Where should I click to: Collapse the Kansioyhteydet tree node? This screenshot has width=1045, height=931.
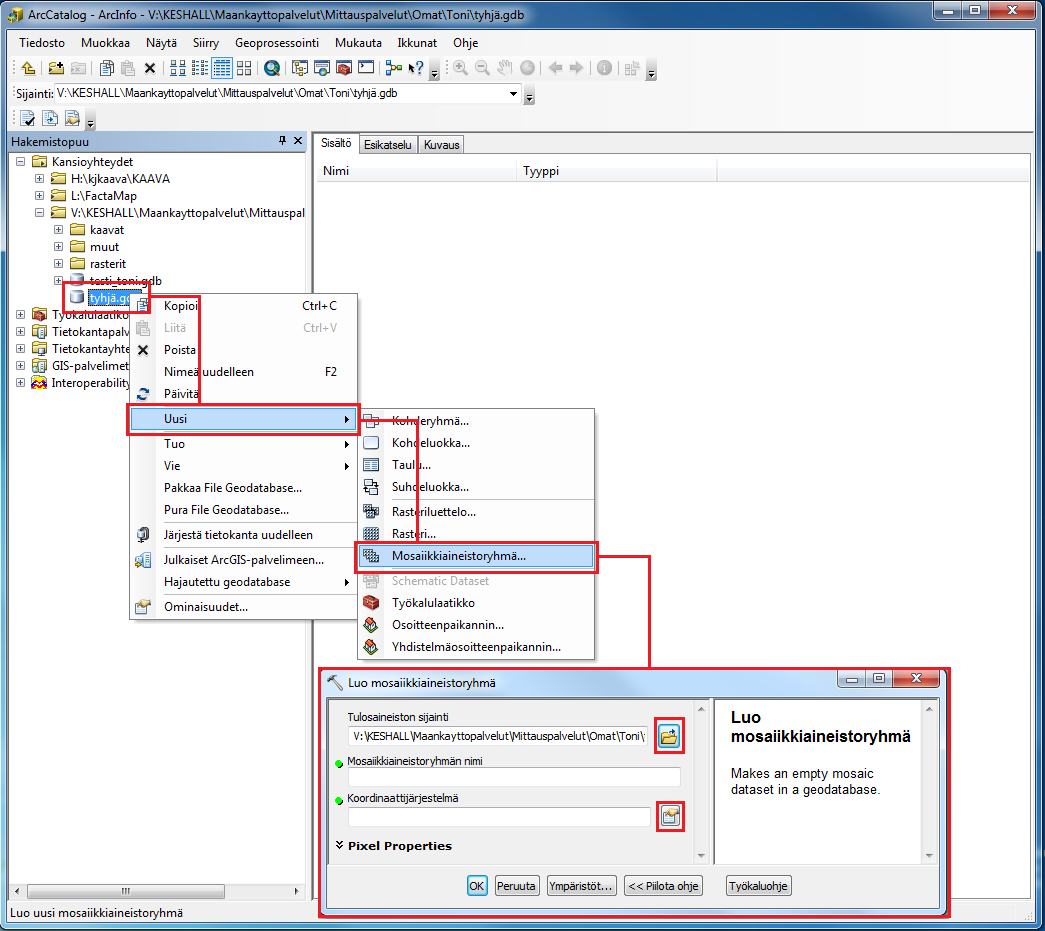pos(21,161)
